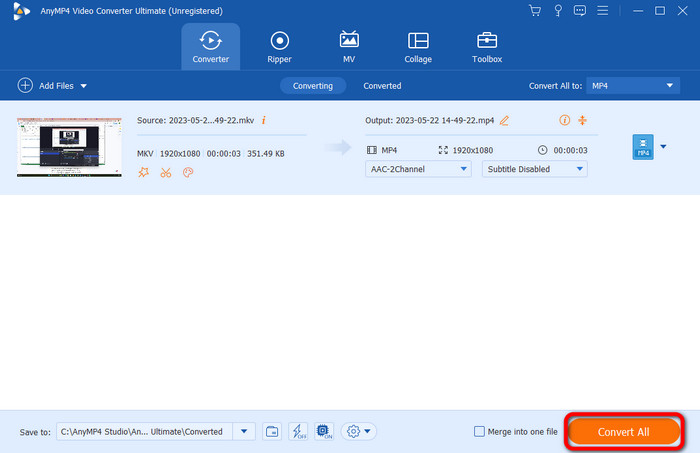Open the feedback chat icon
This screenshot has width=700, height=453.
pos(579,10)
